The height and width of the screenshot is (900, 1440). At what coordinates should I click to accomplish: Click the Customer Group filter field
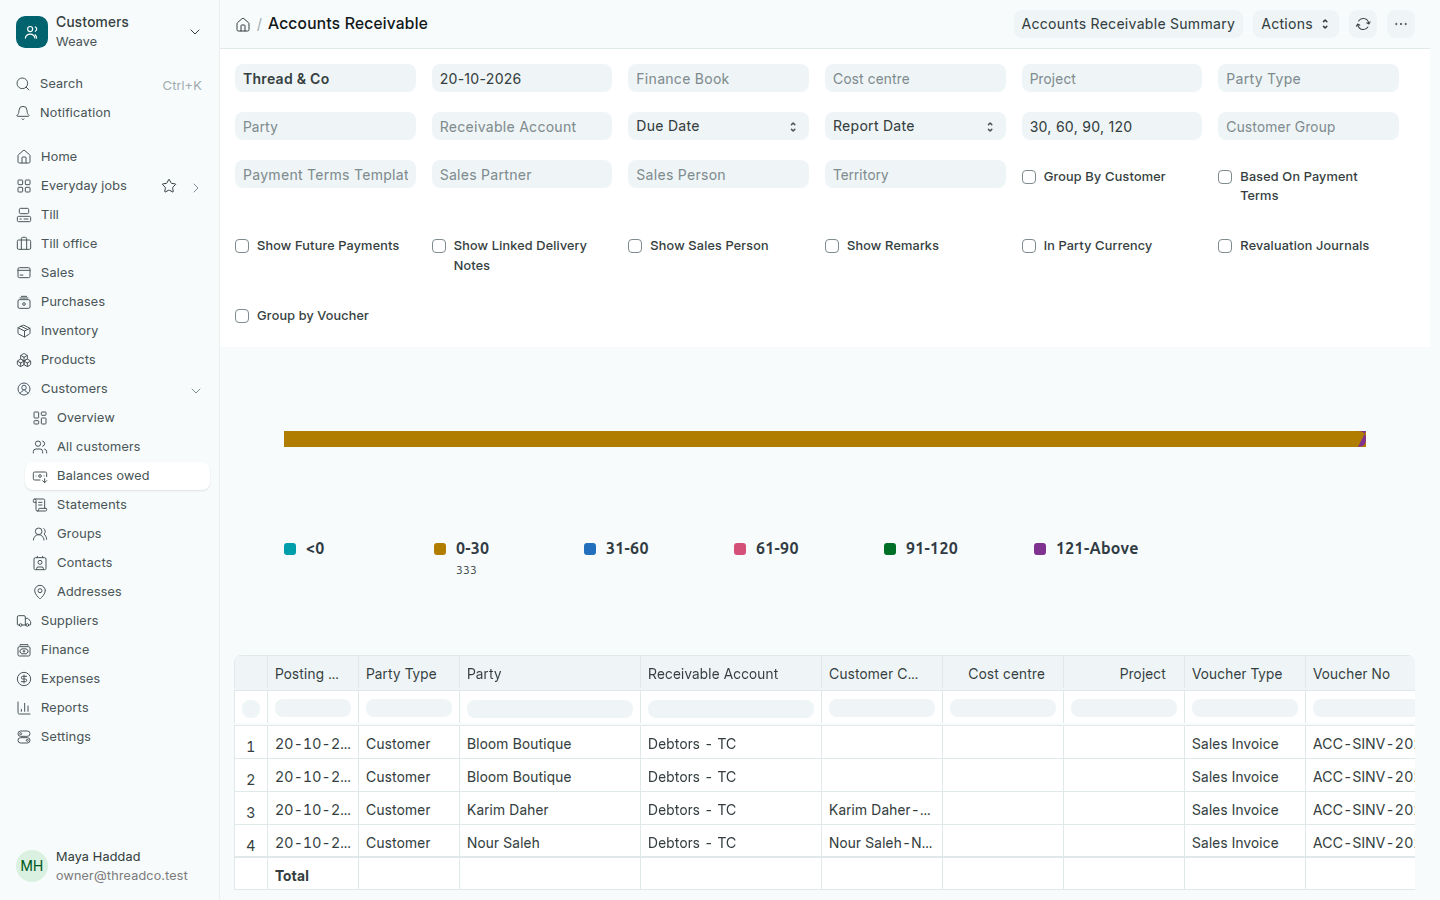click(x=1308, y=126)
